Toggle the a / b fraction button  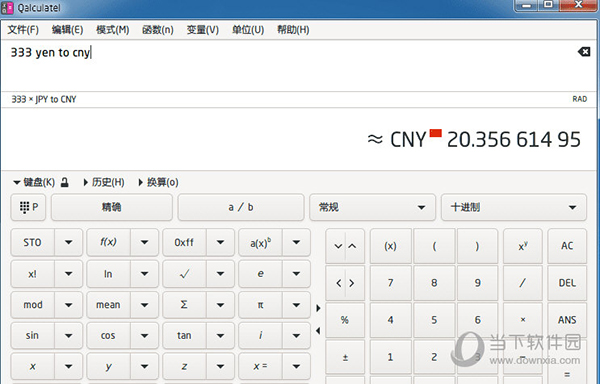tap(241, 207)
